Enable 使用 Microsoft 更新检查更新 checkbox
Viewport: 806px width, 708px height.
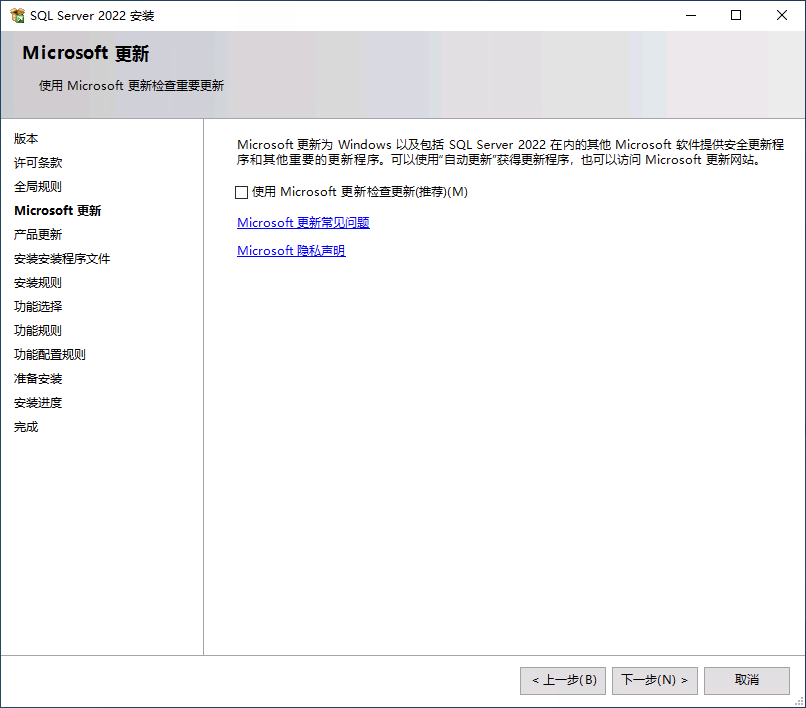[241, 192]
